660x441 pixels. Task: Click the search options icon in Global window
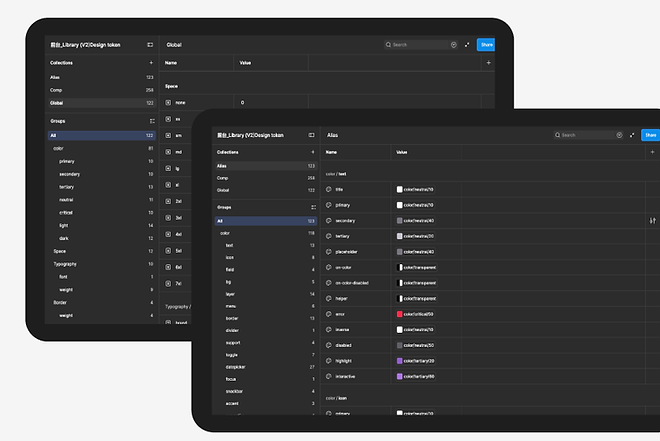(453, 45)
